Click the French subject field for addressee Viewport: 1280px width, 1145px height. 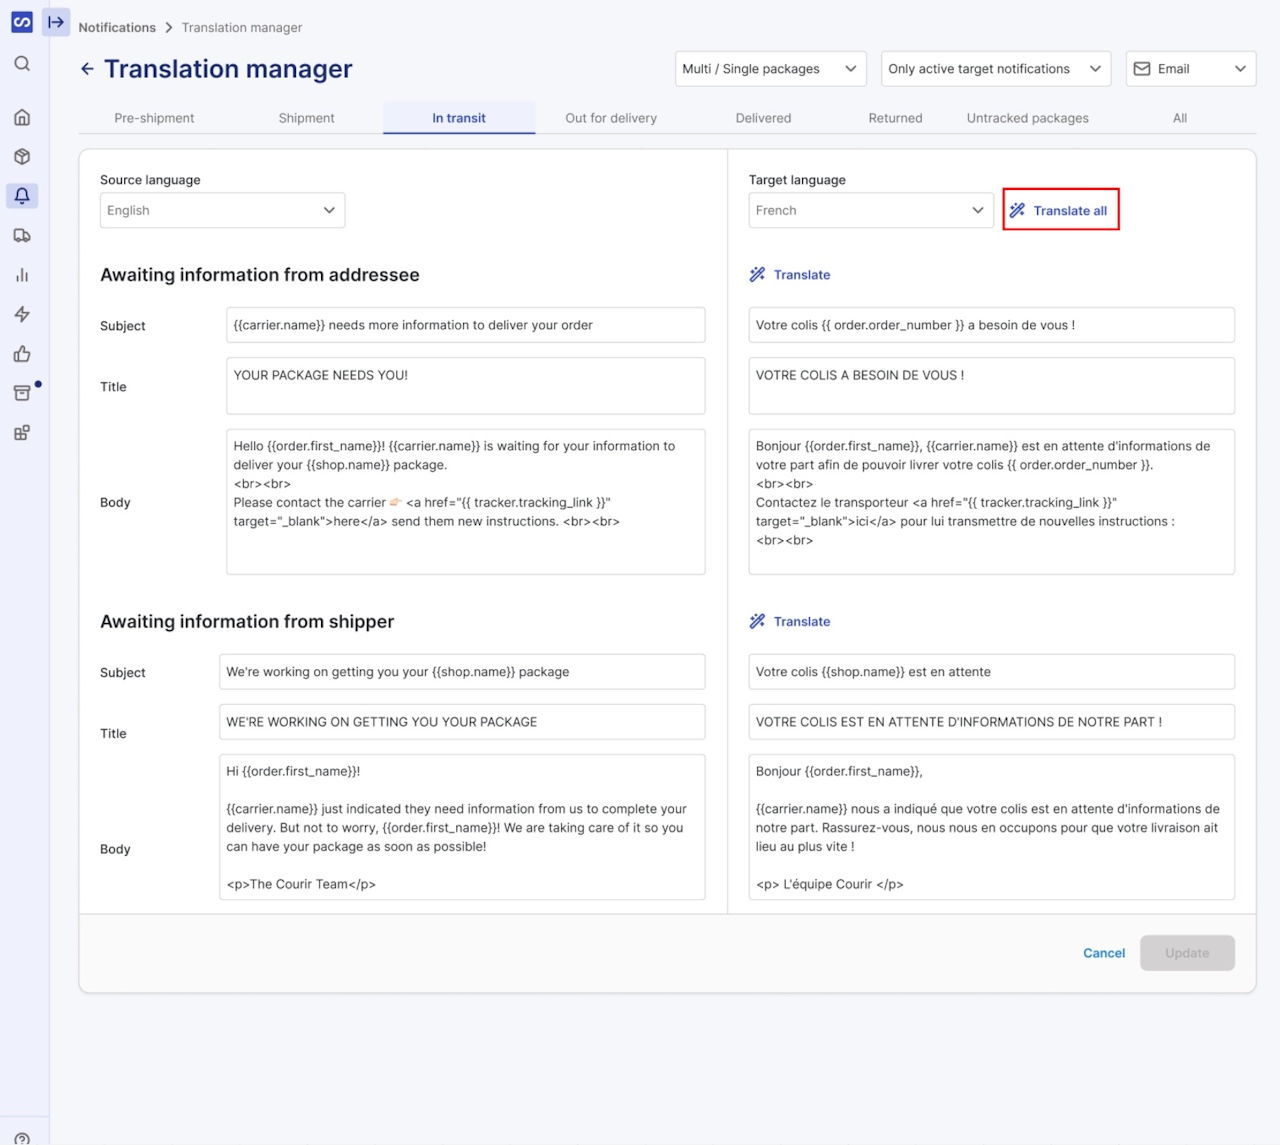tap(991, 325)
